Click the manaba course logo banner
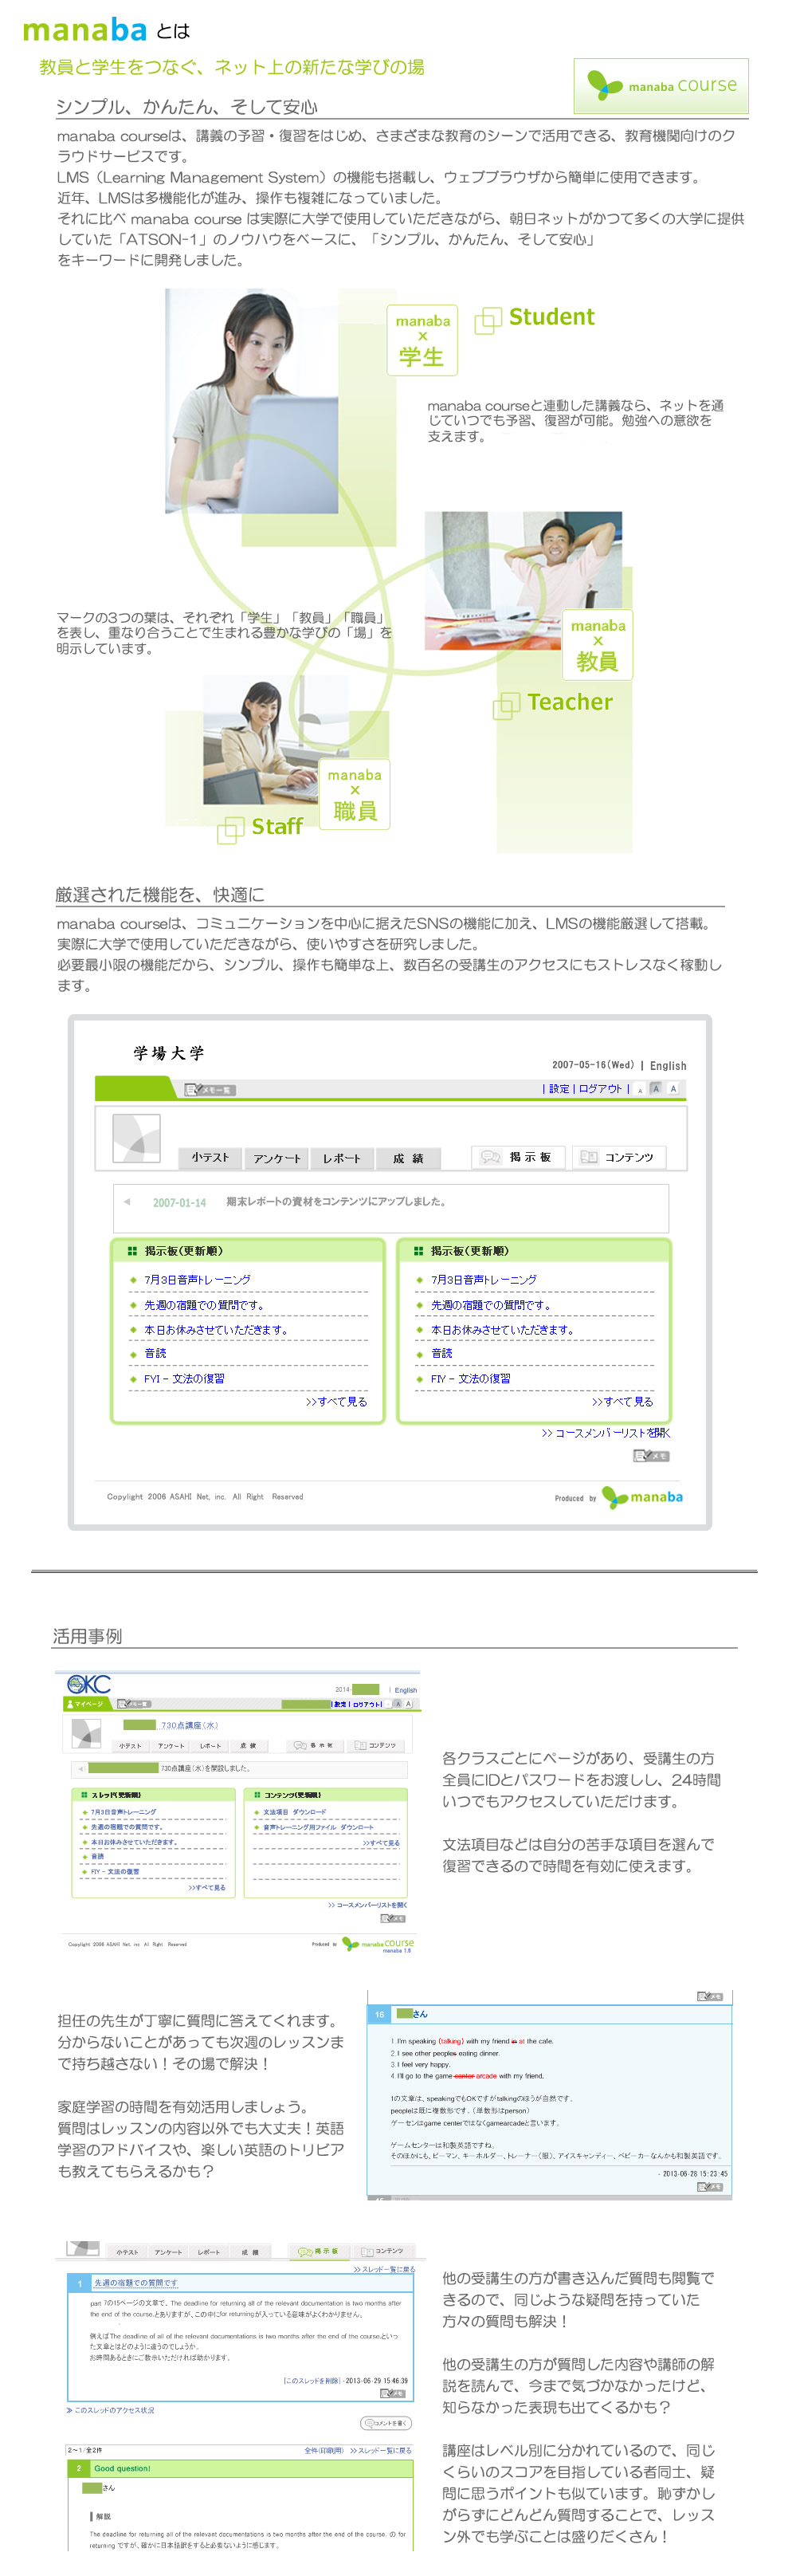This screenshot has height=2576, width=800. pos(661,86)
